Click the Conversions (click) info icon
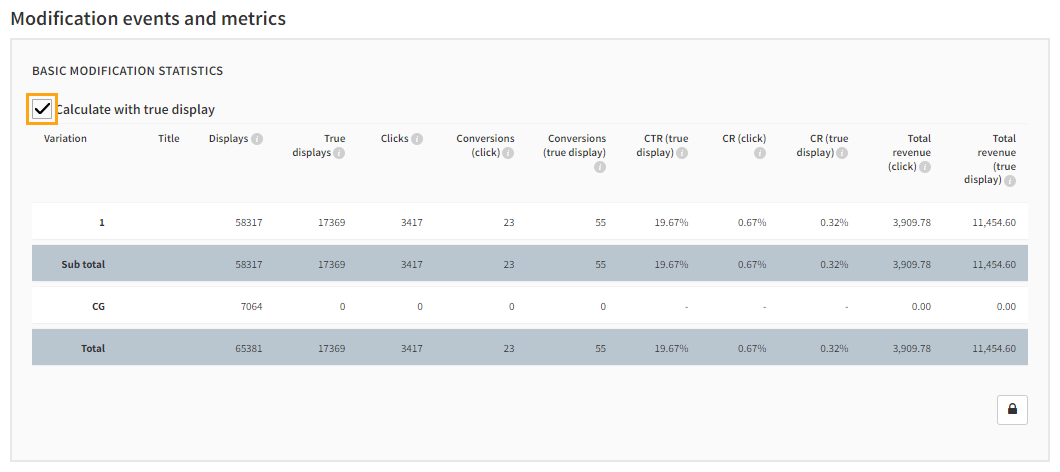 (x=508, y=153)
